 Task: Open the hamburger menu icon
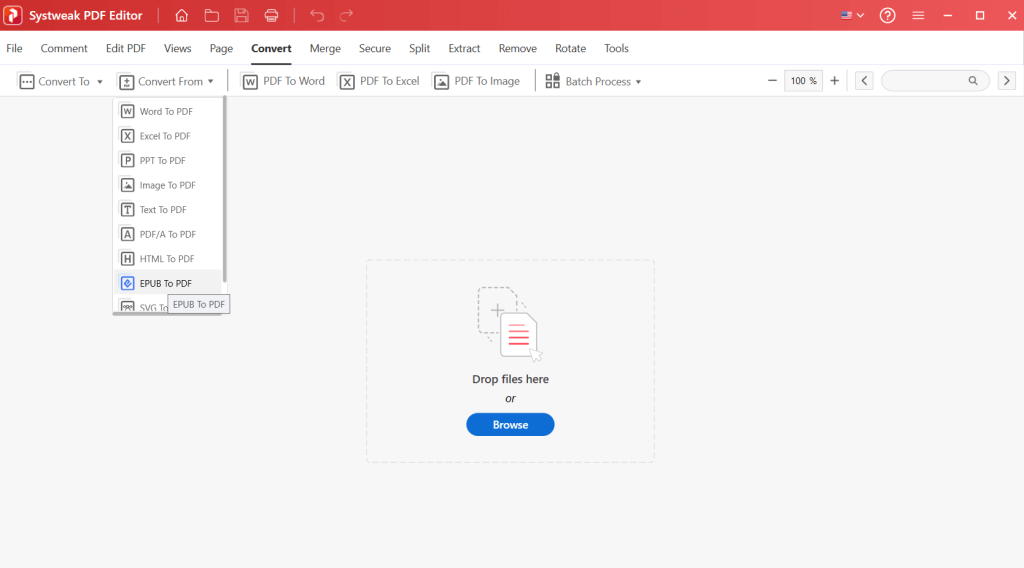pyautogui.click(x=918, y=16)
